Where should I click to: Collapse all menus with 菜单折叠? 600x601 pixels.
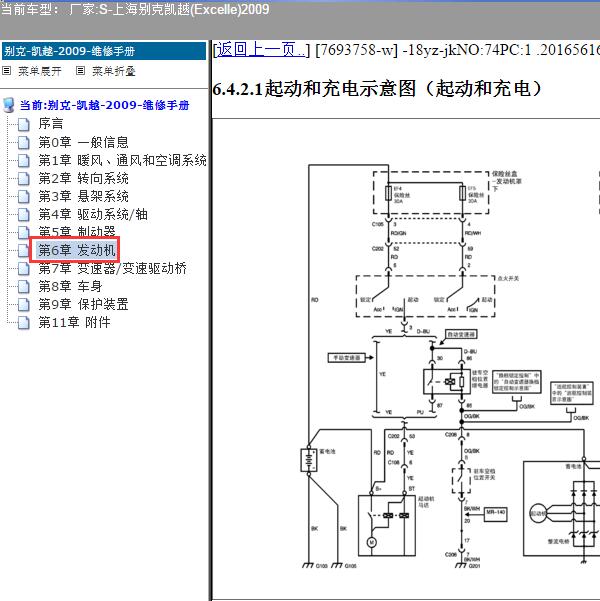[113, 71]
